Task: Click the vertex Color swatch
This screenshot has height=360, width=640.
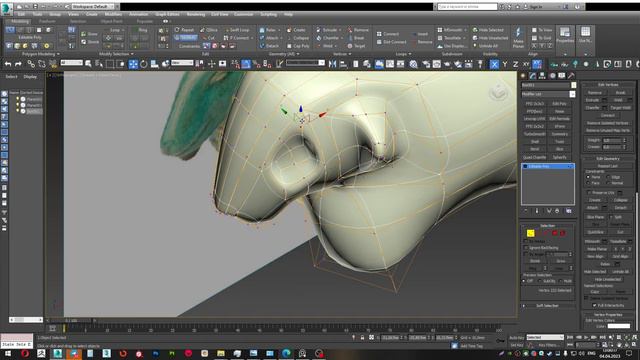Action: [619, 326]
